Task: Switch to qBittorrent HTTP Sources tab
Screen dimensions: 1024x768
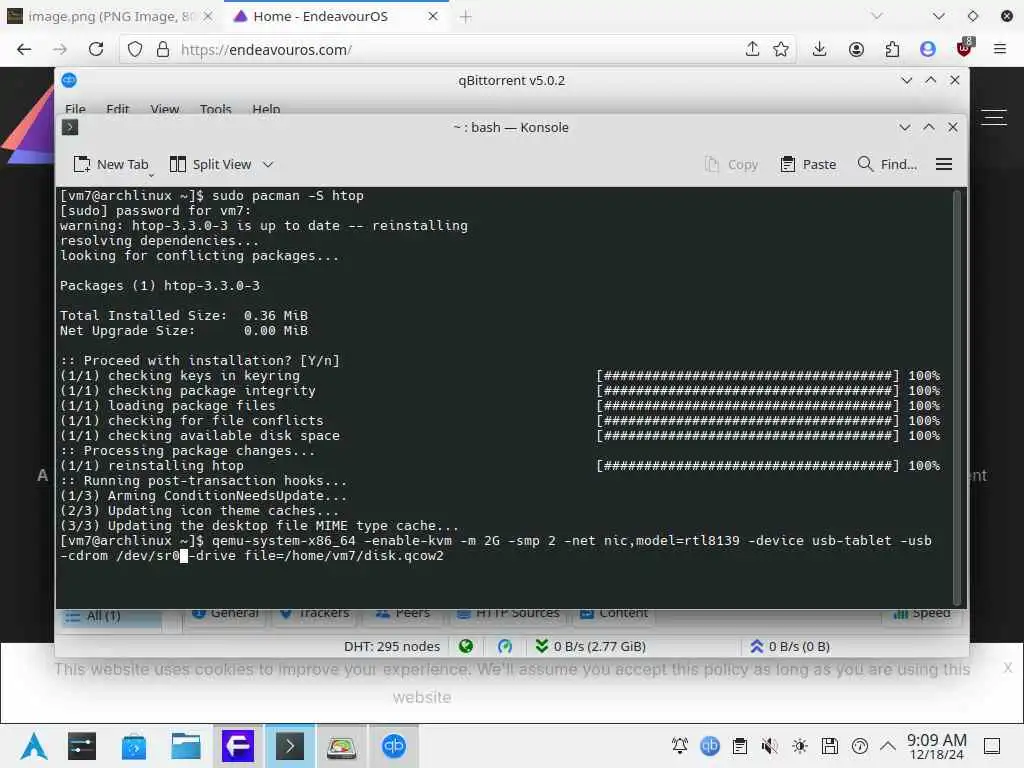Action: click(508, 614)
